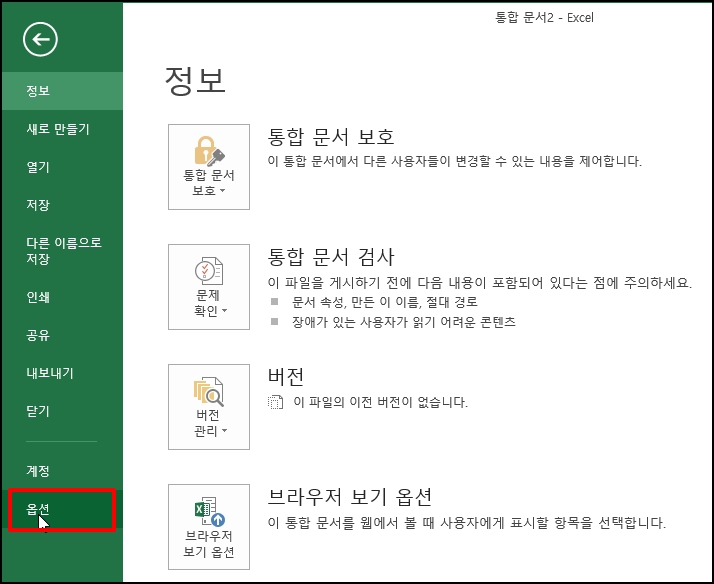Screen dimensions: 714x584
Task: Click the version magnifier documents icon
Action: pyautogui.click(x=209, y=391)
